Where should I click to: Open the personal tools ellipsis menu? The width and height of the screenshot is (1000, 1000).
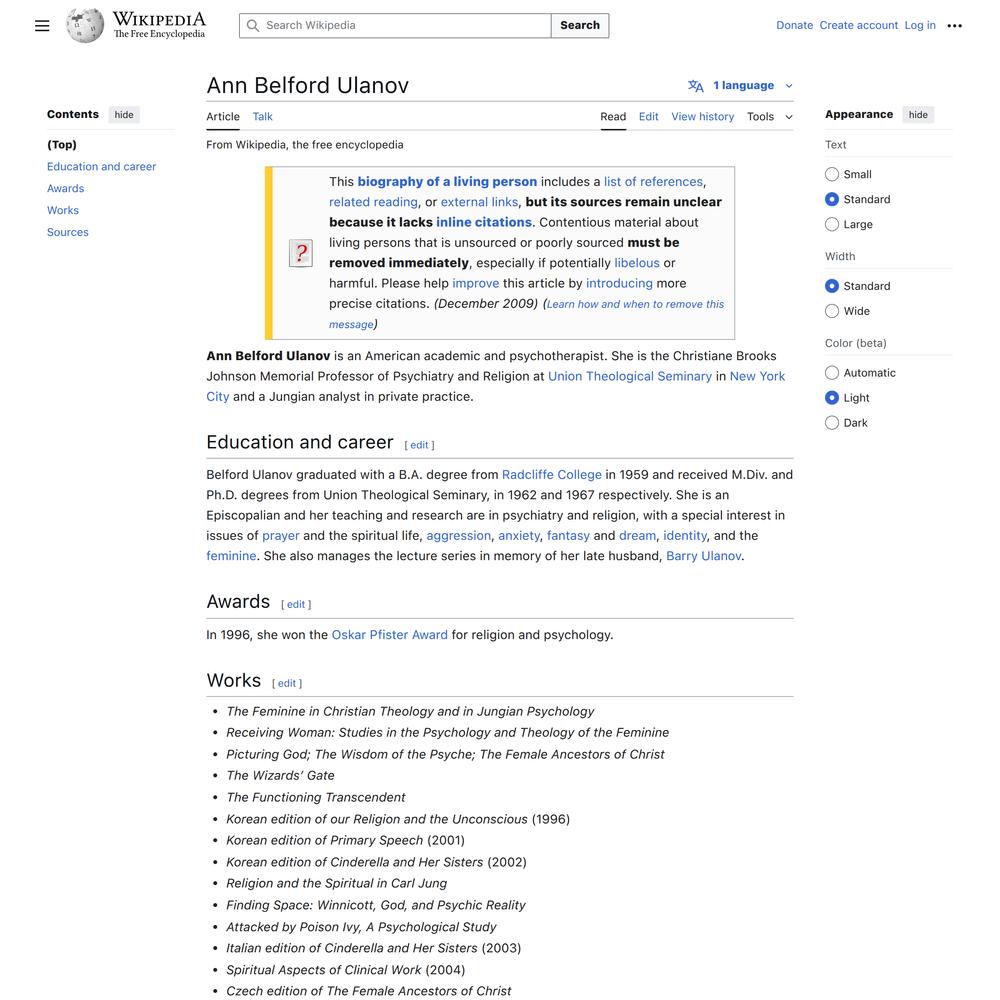[x=954, y=26]
